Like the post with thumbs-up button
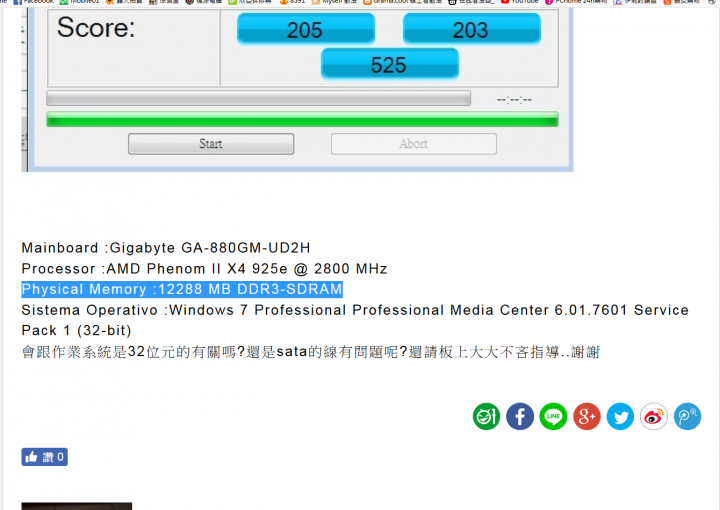 click(x=45, y=457)
